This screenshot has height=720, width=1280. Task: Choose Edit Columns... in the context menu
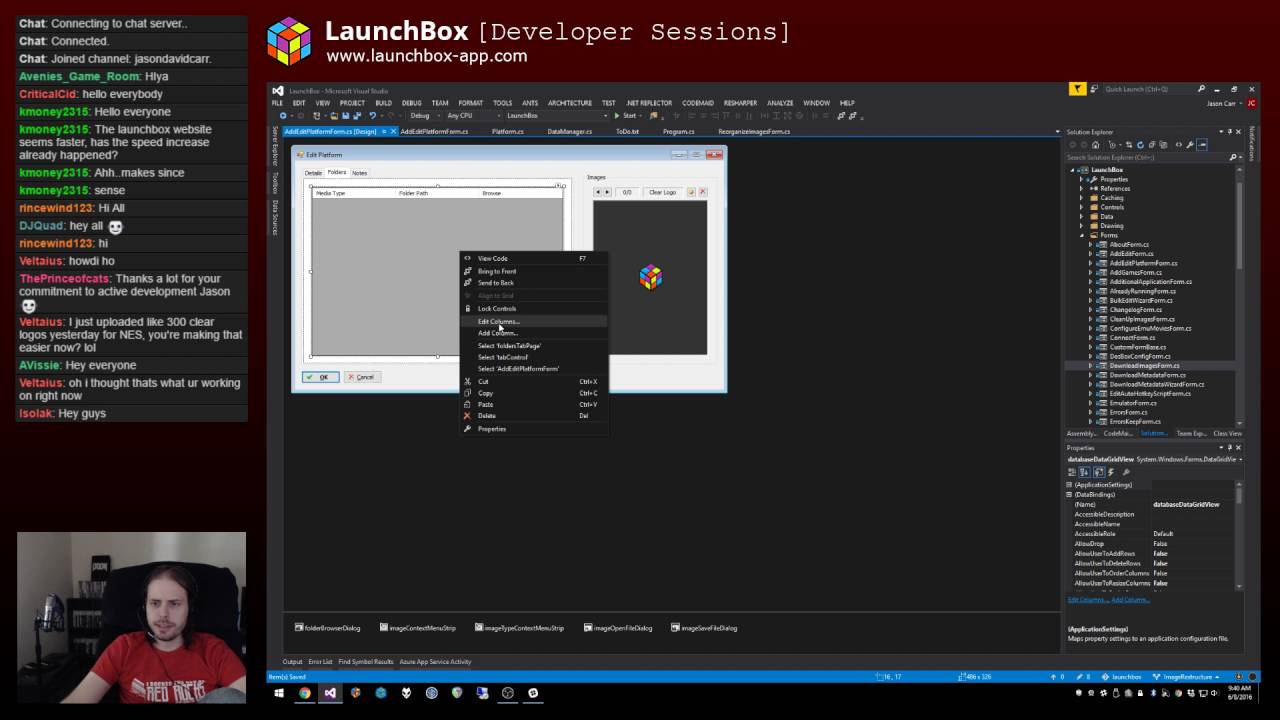click(x=533, y=321)
